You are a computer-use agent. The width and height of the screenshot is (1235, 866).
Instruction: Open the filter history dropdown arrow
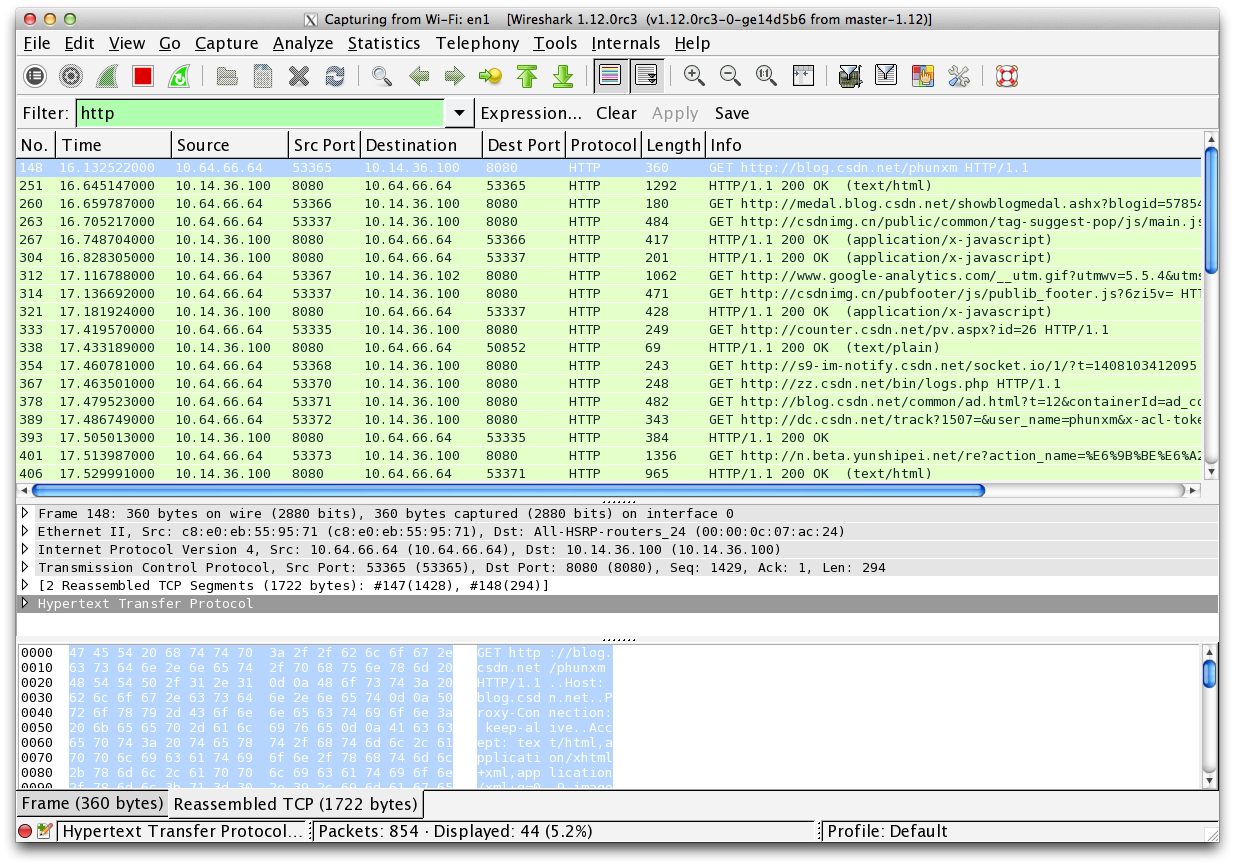click(x=459, y=113)
